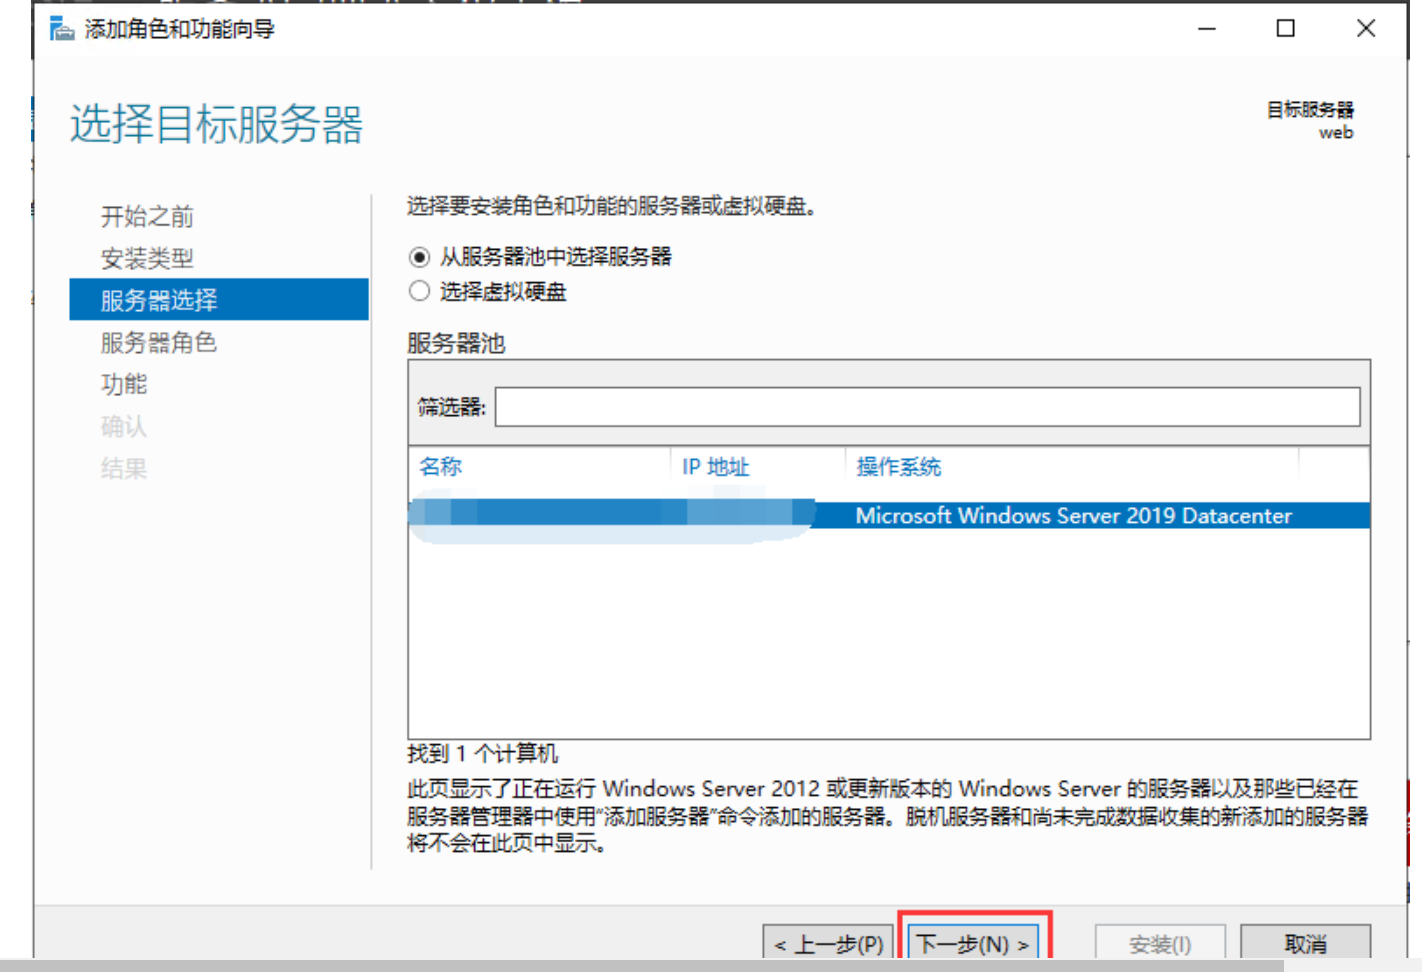
Task: Go back with 上一步(P) button
Action: pyautogui.click(x=828, y=943)
